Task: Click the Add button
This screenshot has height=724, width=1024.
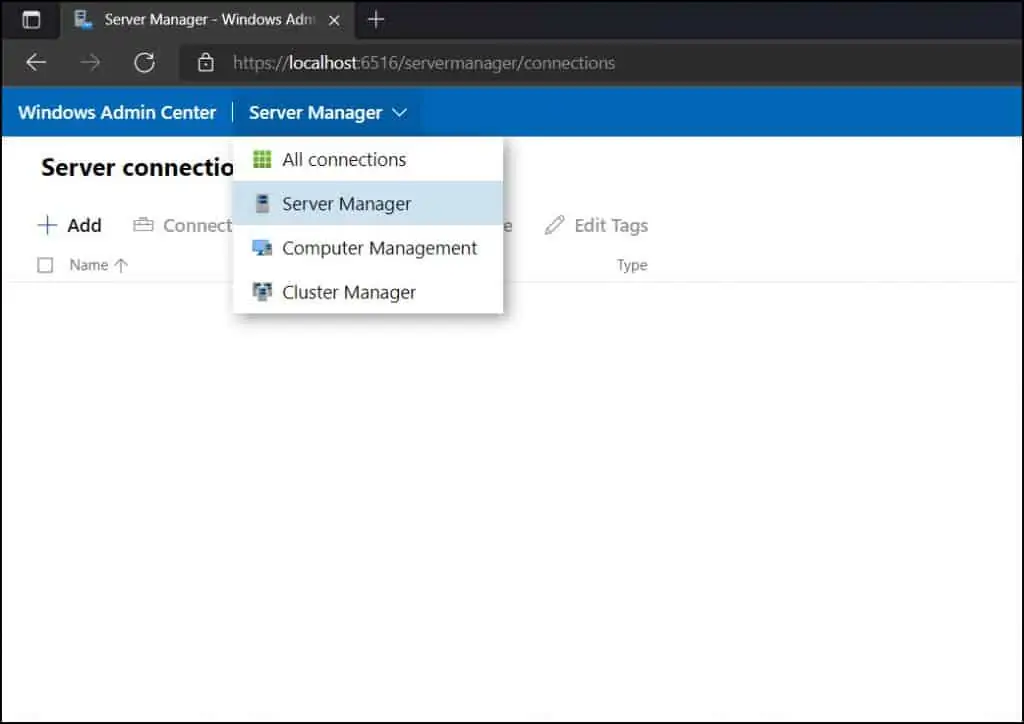Action: tap(70, 225)
